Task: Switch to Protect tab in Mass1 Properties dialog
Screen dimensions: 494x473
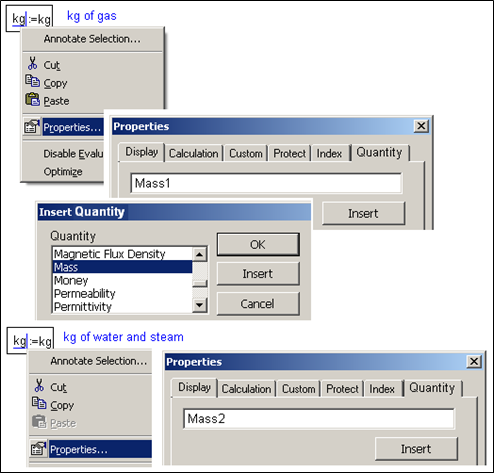Action: click(x=289, y=154)
